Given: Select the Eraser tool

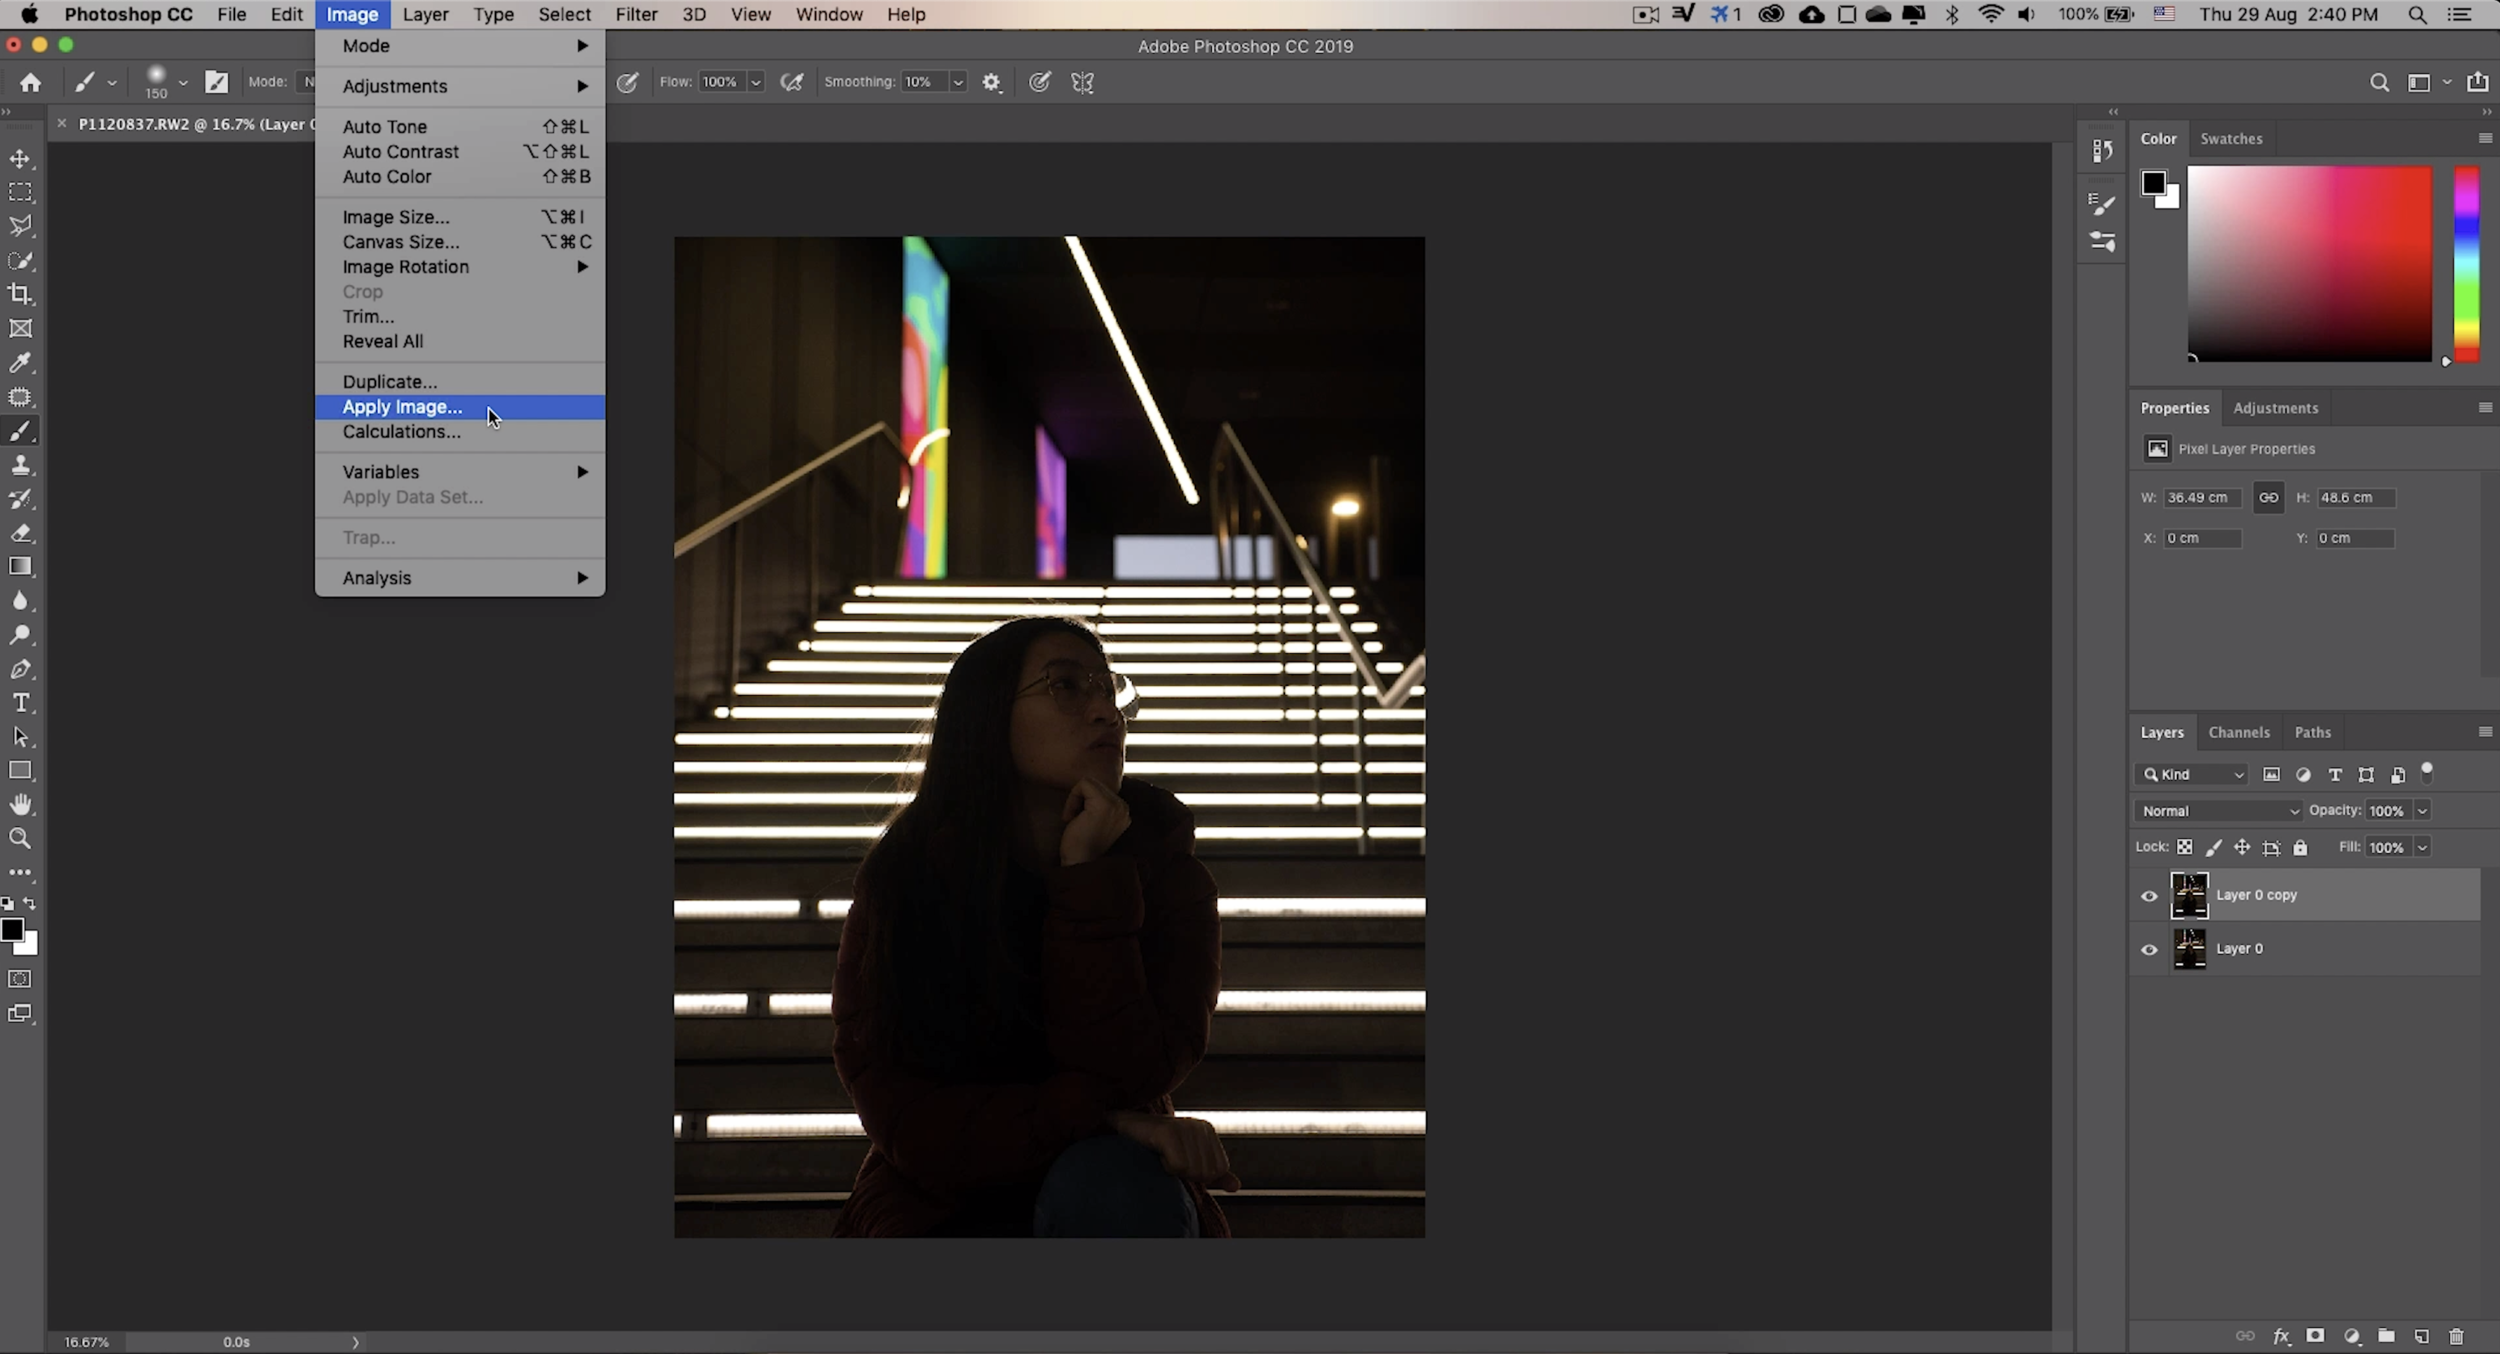Looking at the screenshot, I should (21, 532).
